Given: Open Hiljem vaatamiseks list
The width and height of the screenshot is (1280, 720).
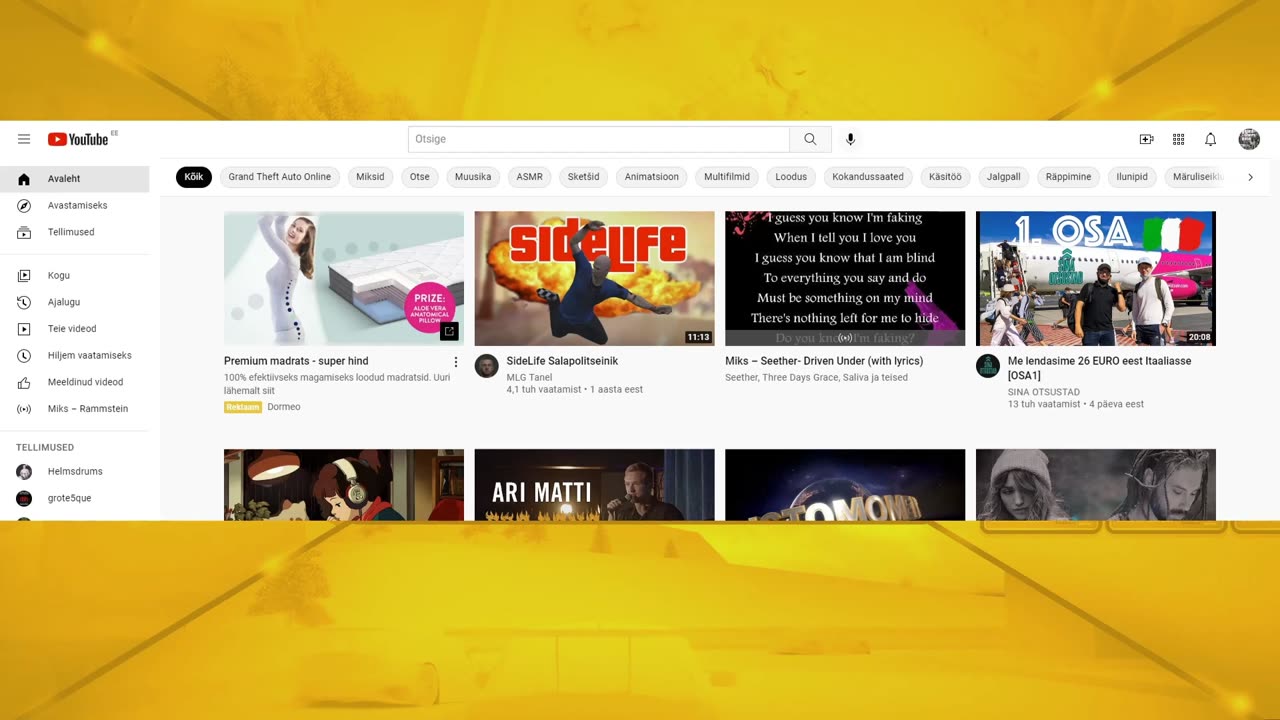Looking at the screenshot, I should [75, 355].
